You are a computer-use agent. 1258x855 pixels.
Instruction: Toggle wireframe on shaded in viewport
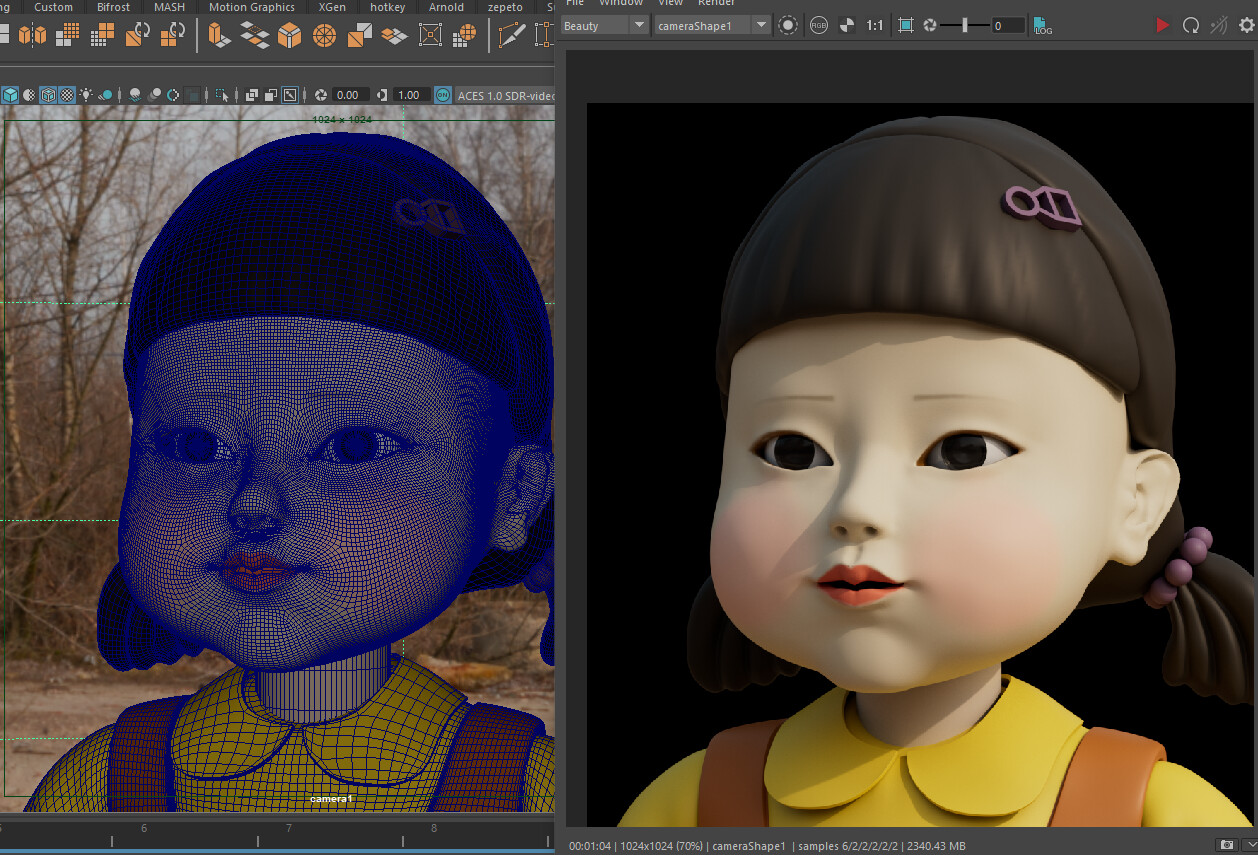48,95
